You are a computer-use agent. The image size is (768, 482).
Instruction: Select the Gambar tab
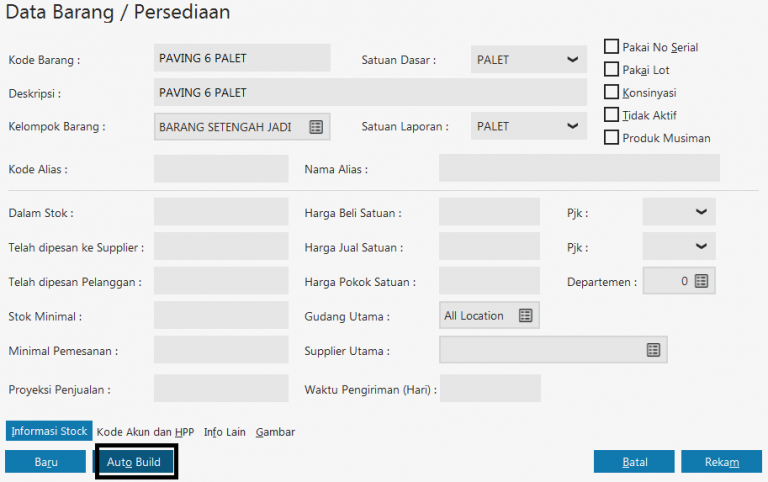click(275, 432)
